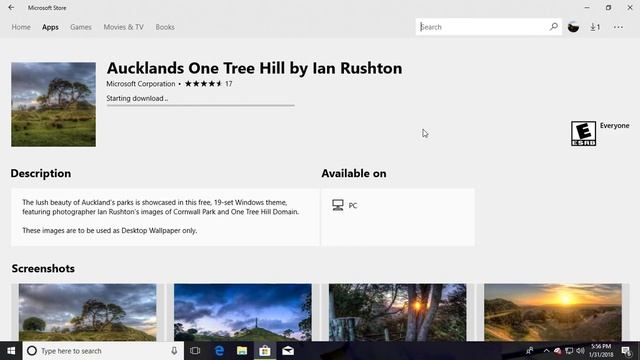The image size is (640, 360).
Task: Open the volume speaker tray icon
Action: click(x=580, y=351)
